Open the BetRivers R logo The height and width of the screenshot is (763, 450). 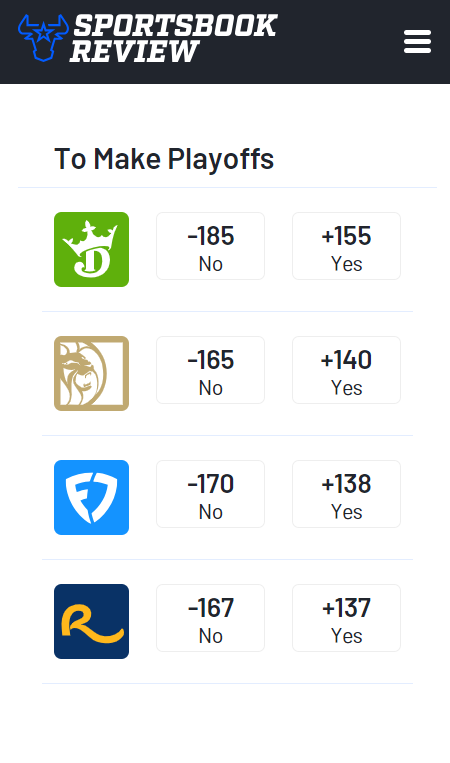tap(91, 621)
